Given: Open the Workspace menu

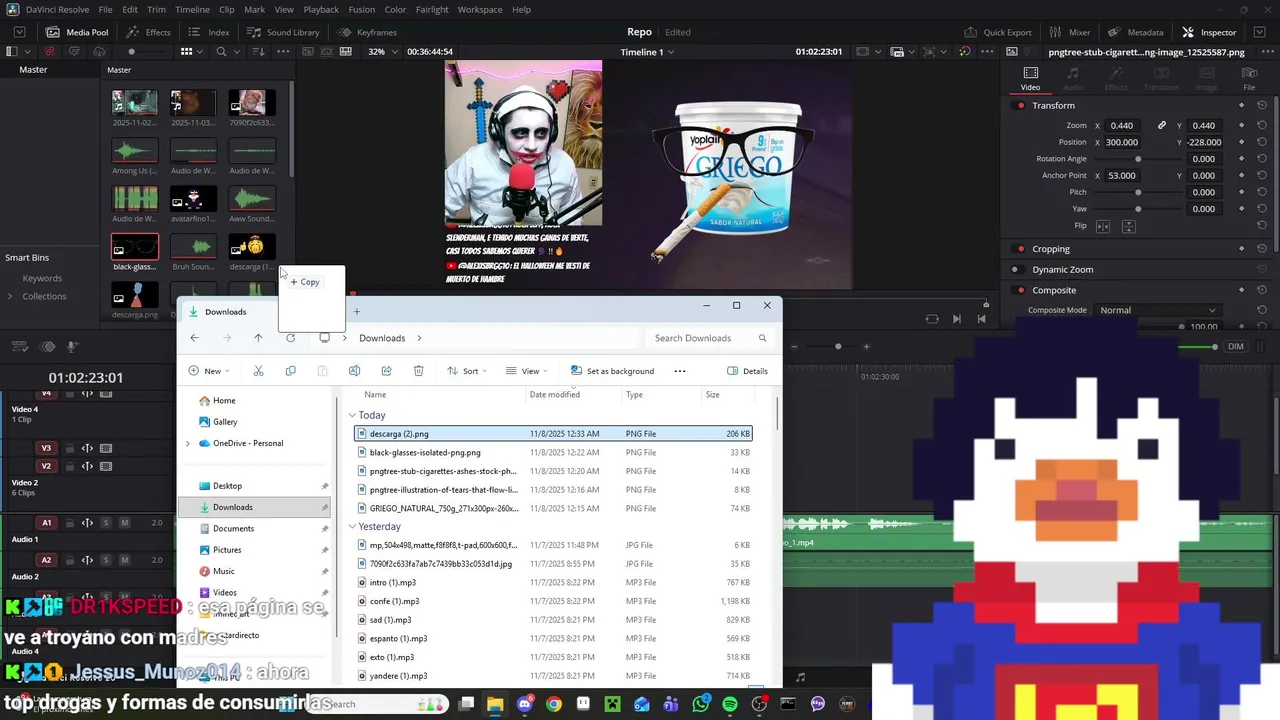Looking at the screenshot, I should (480, 9).
